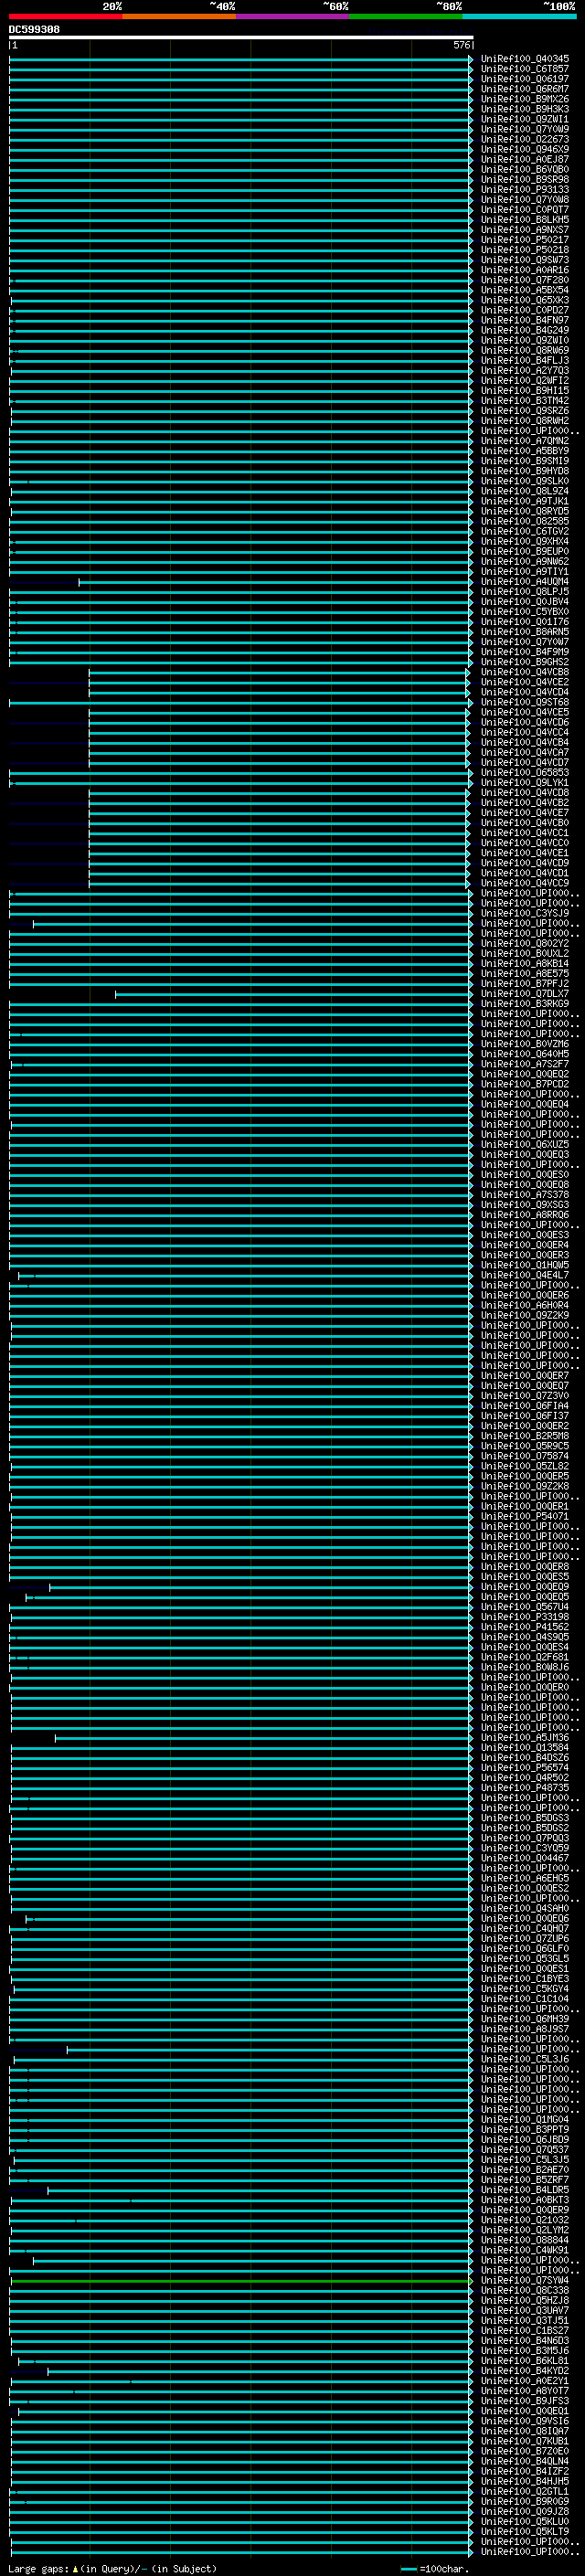Viewport: 585px width, 2576px height.
Task: Select hit label UniRef100_A8Y0T7
Action: pyautogui.click(x=525, y=2391)
